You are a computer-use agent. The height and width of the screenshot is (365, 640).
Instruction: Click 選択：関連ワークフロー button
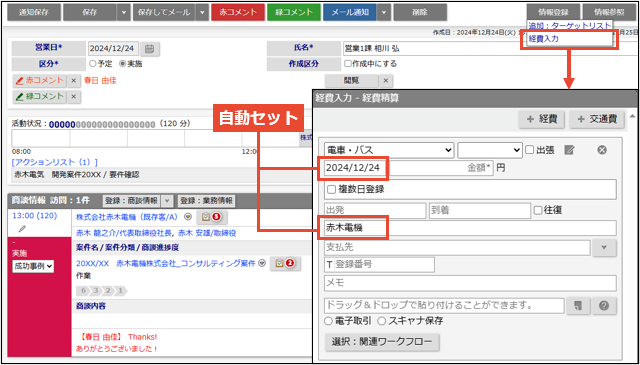click(382, 342)
